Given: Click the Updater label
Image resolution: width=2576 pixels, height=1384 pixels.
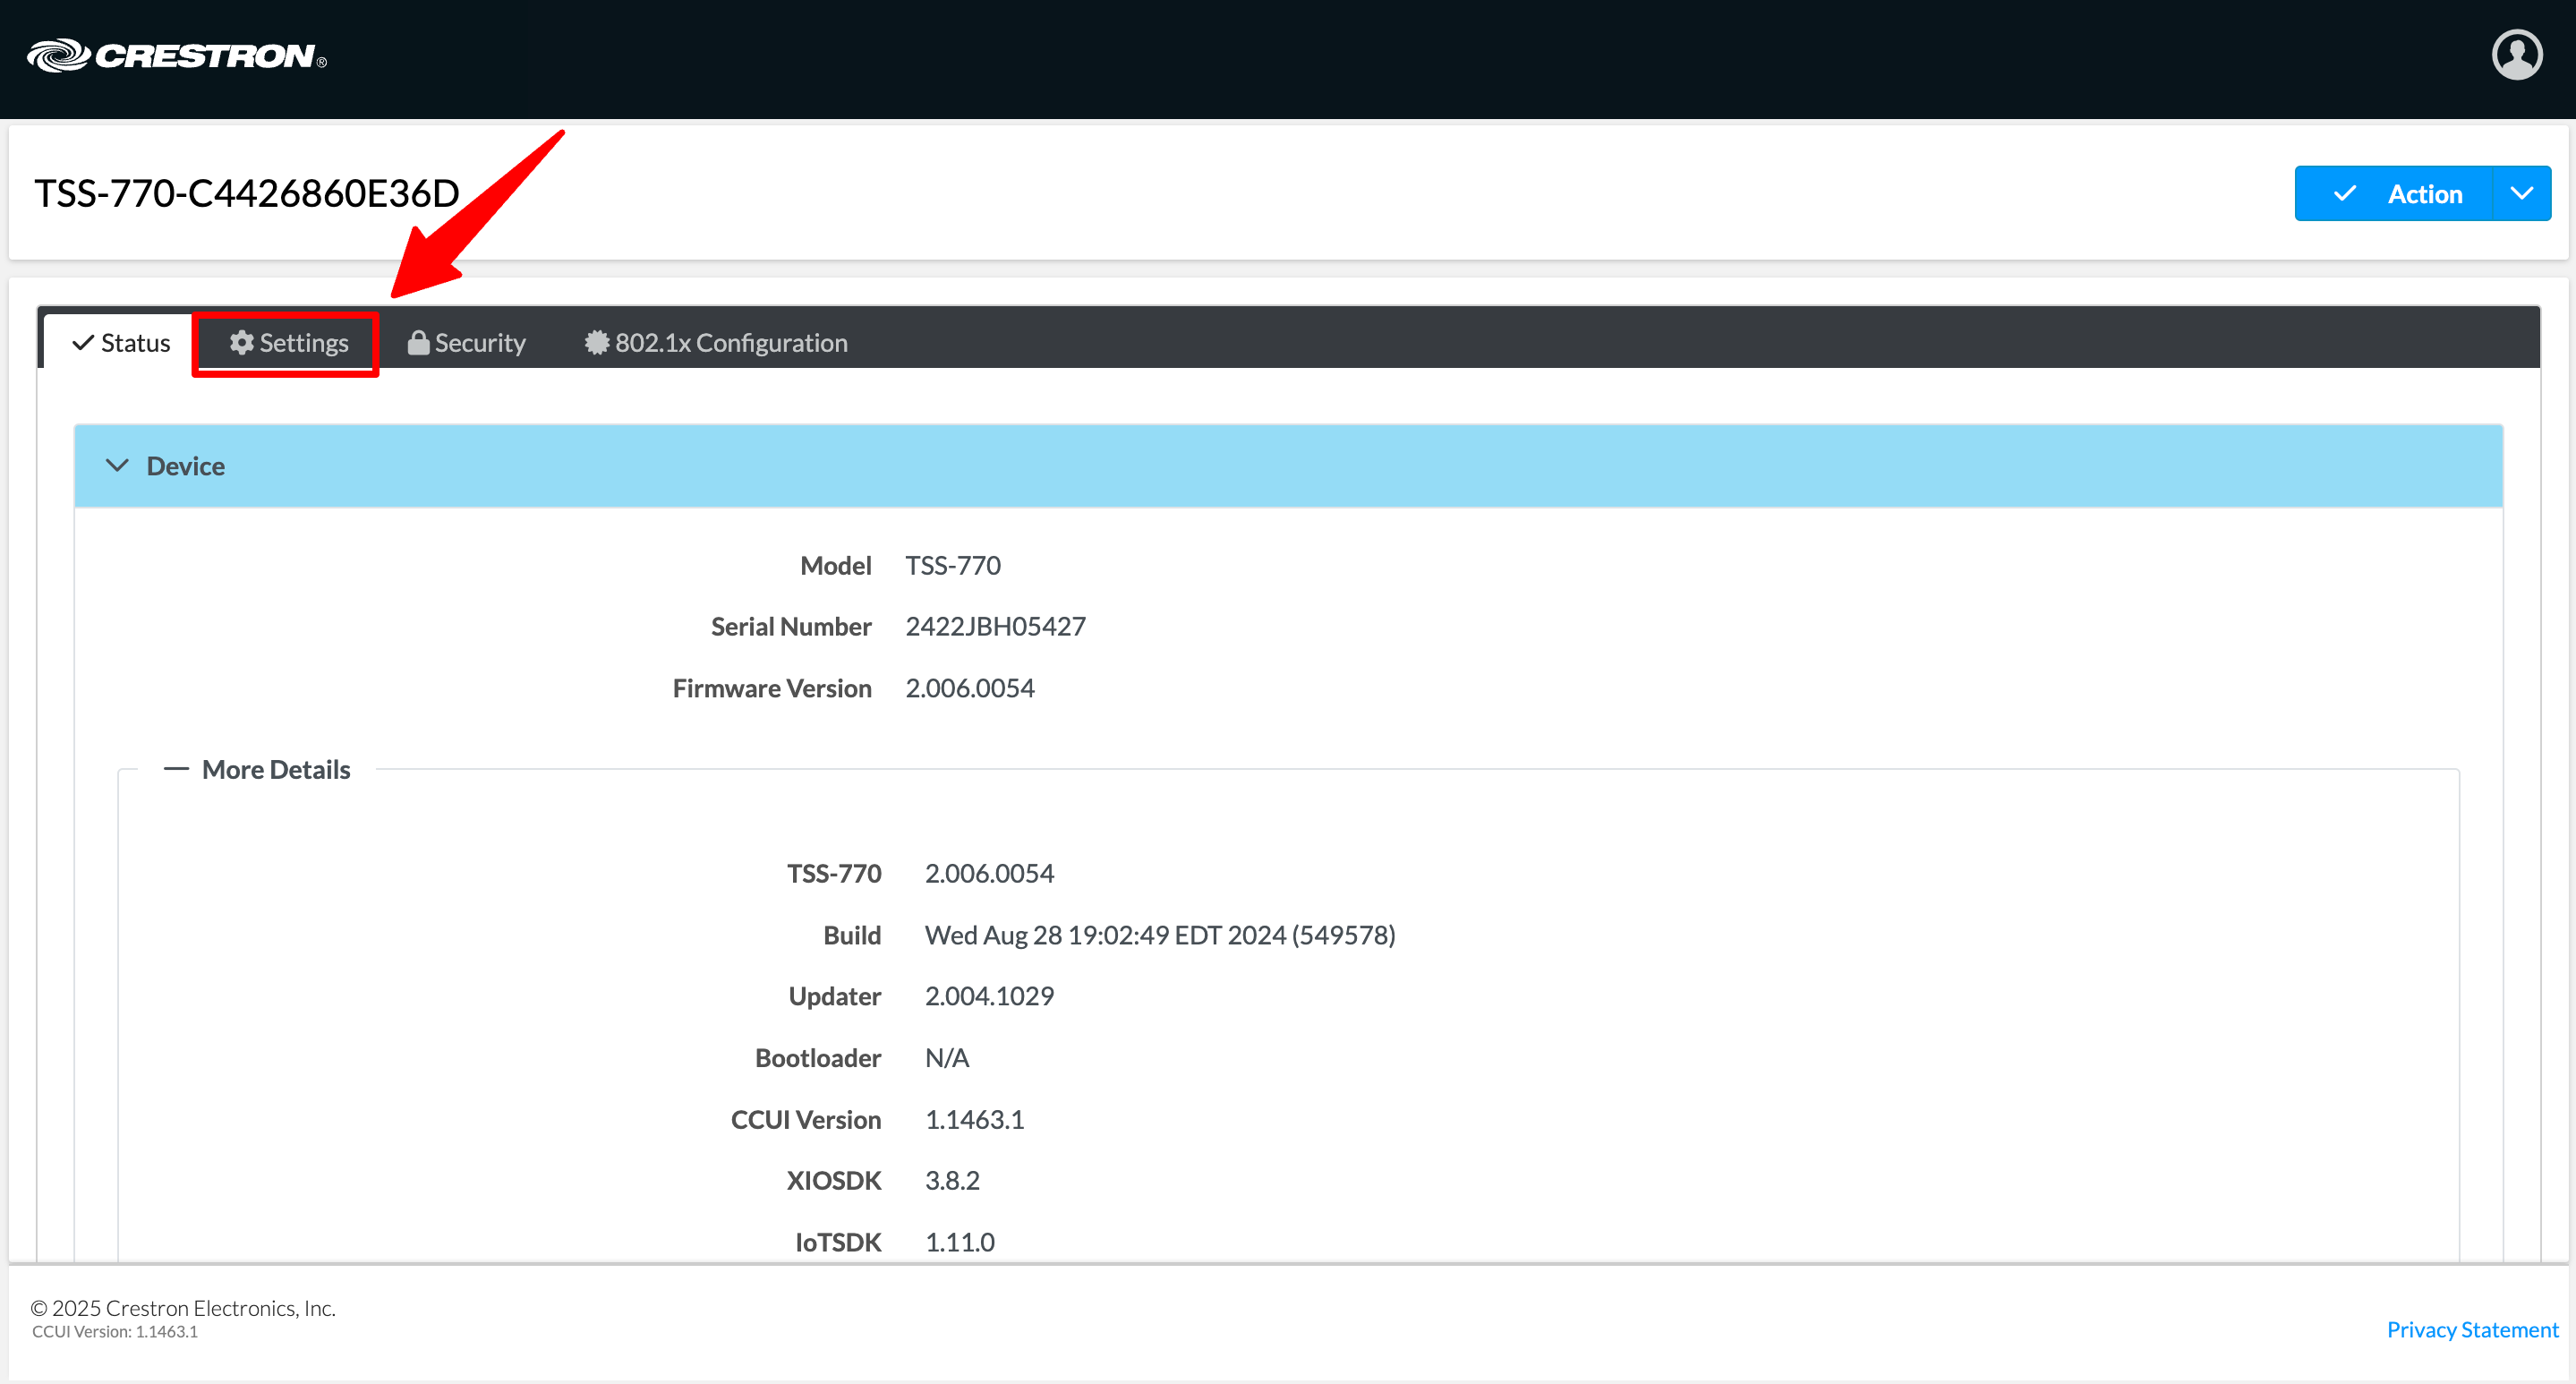Looking at the screenshot, I should [x=835, y=996].
